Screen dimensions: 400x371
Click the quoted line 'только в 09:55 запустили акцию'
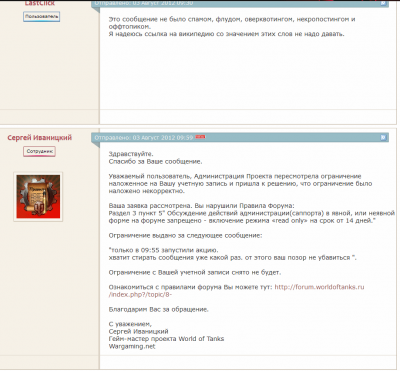163,250
